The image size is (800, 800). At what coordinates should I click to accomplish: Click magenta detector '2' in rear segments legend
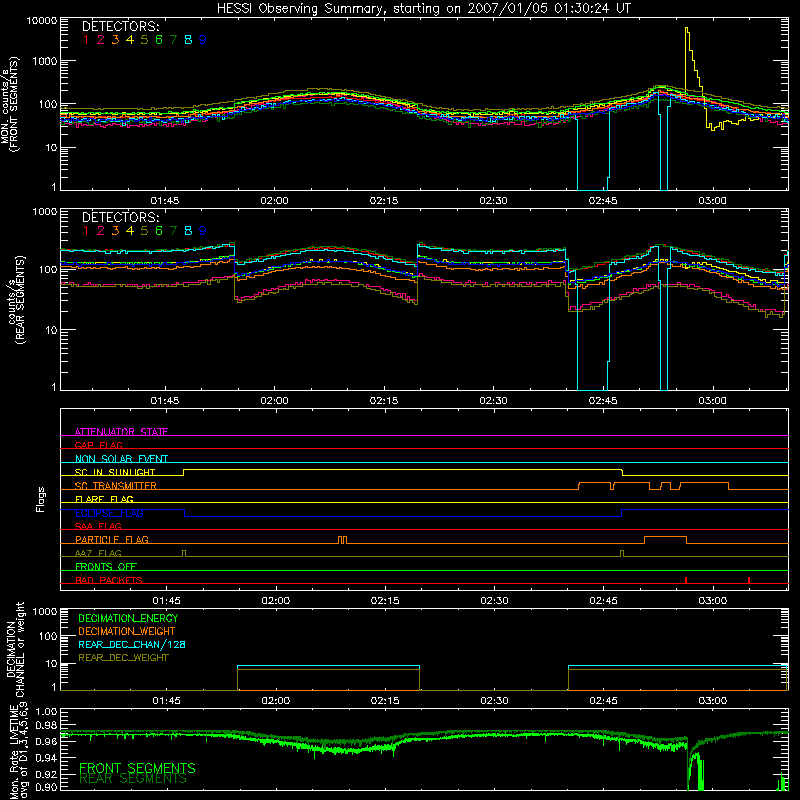101,231
